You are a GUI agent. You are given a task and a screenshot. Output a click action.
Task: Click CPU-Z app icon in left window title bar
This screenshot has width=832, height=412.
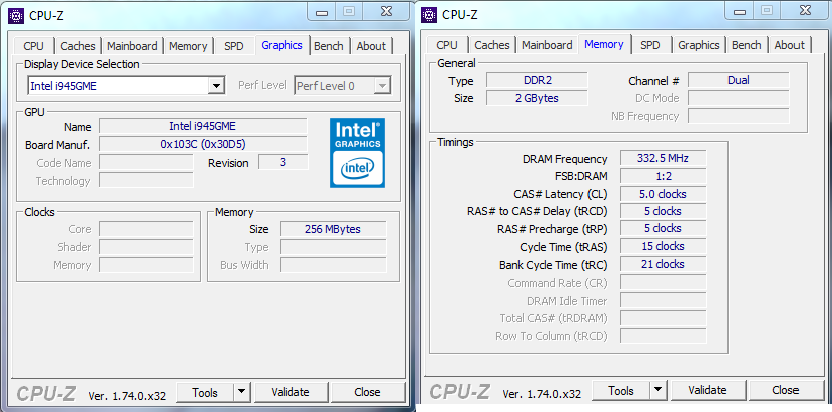click(x=16, y=15)
